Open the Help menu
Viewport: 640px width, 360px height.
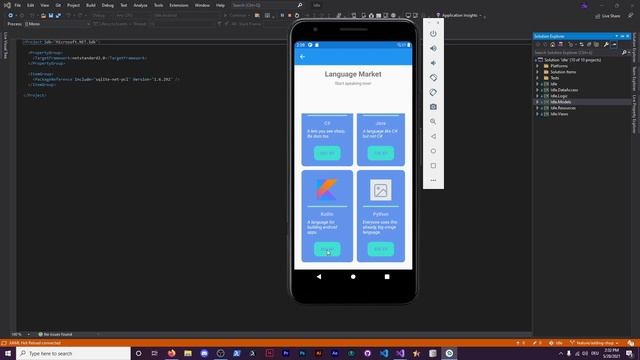[x=220, y=5]
